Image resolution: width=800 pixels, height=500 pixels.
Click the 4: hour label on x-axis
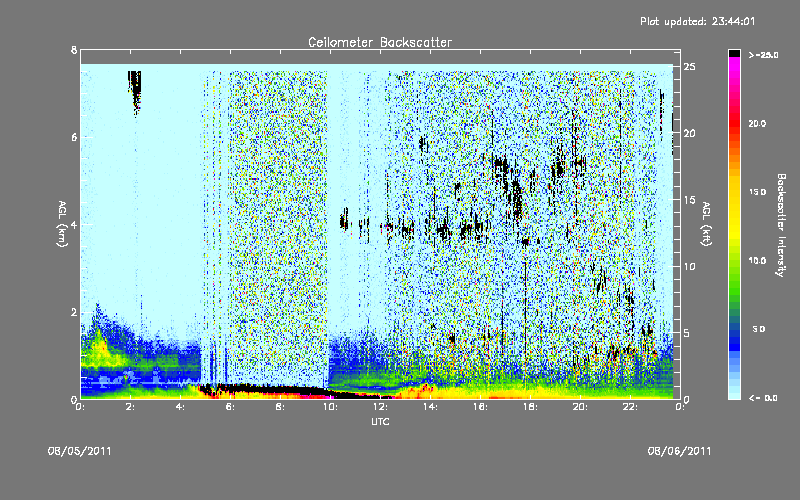[181, 407]
